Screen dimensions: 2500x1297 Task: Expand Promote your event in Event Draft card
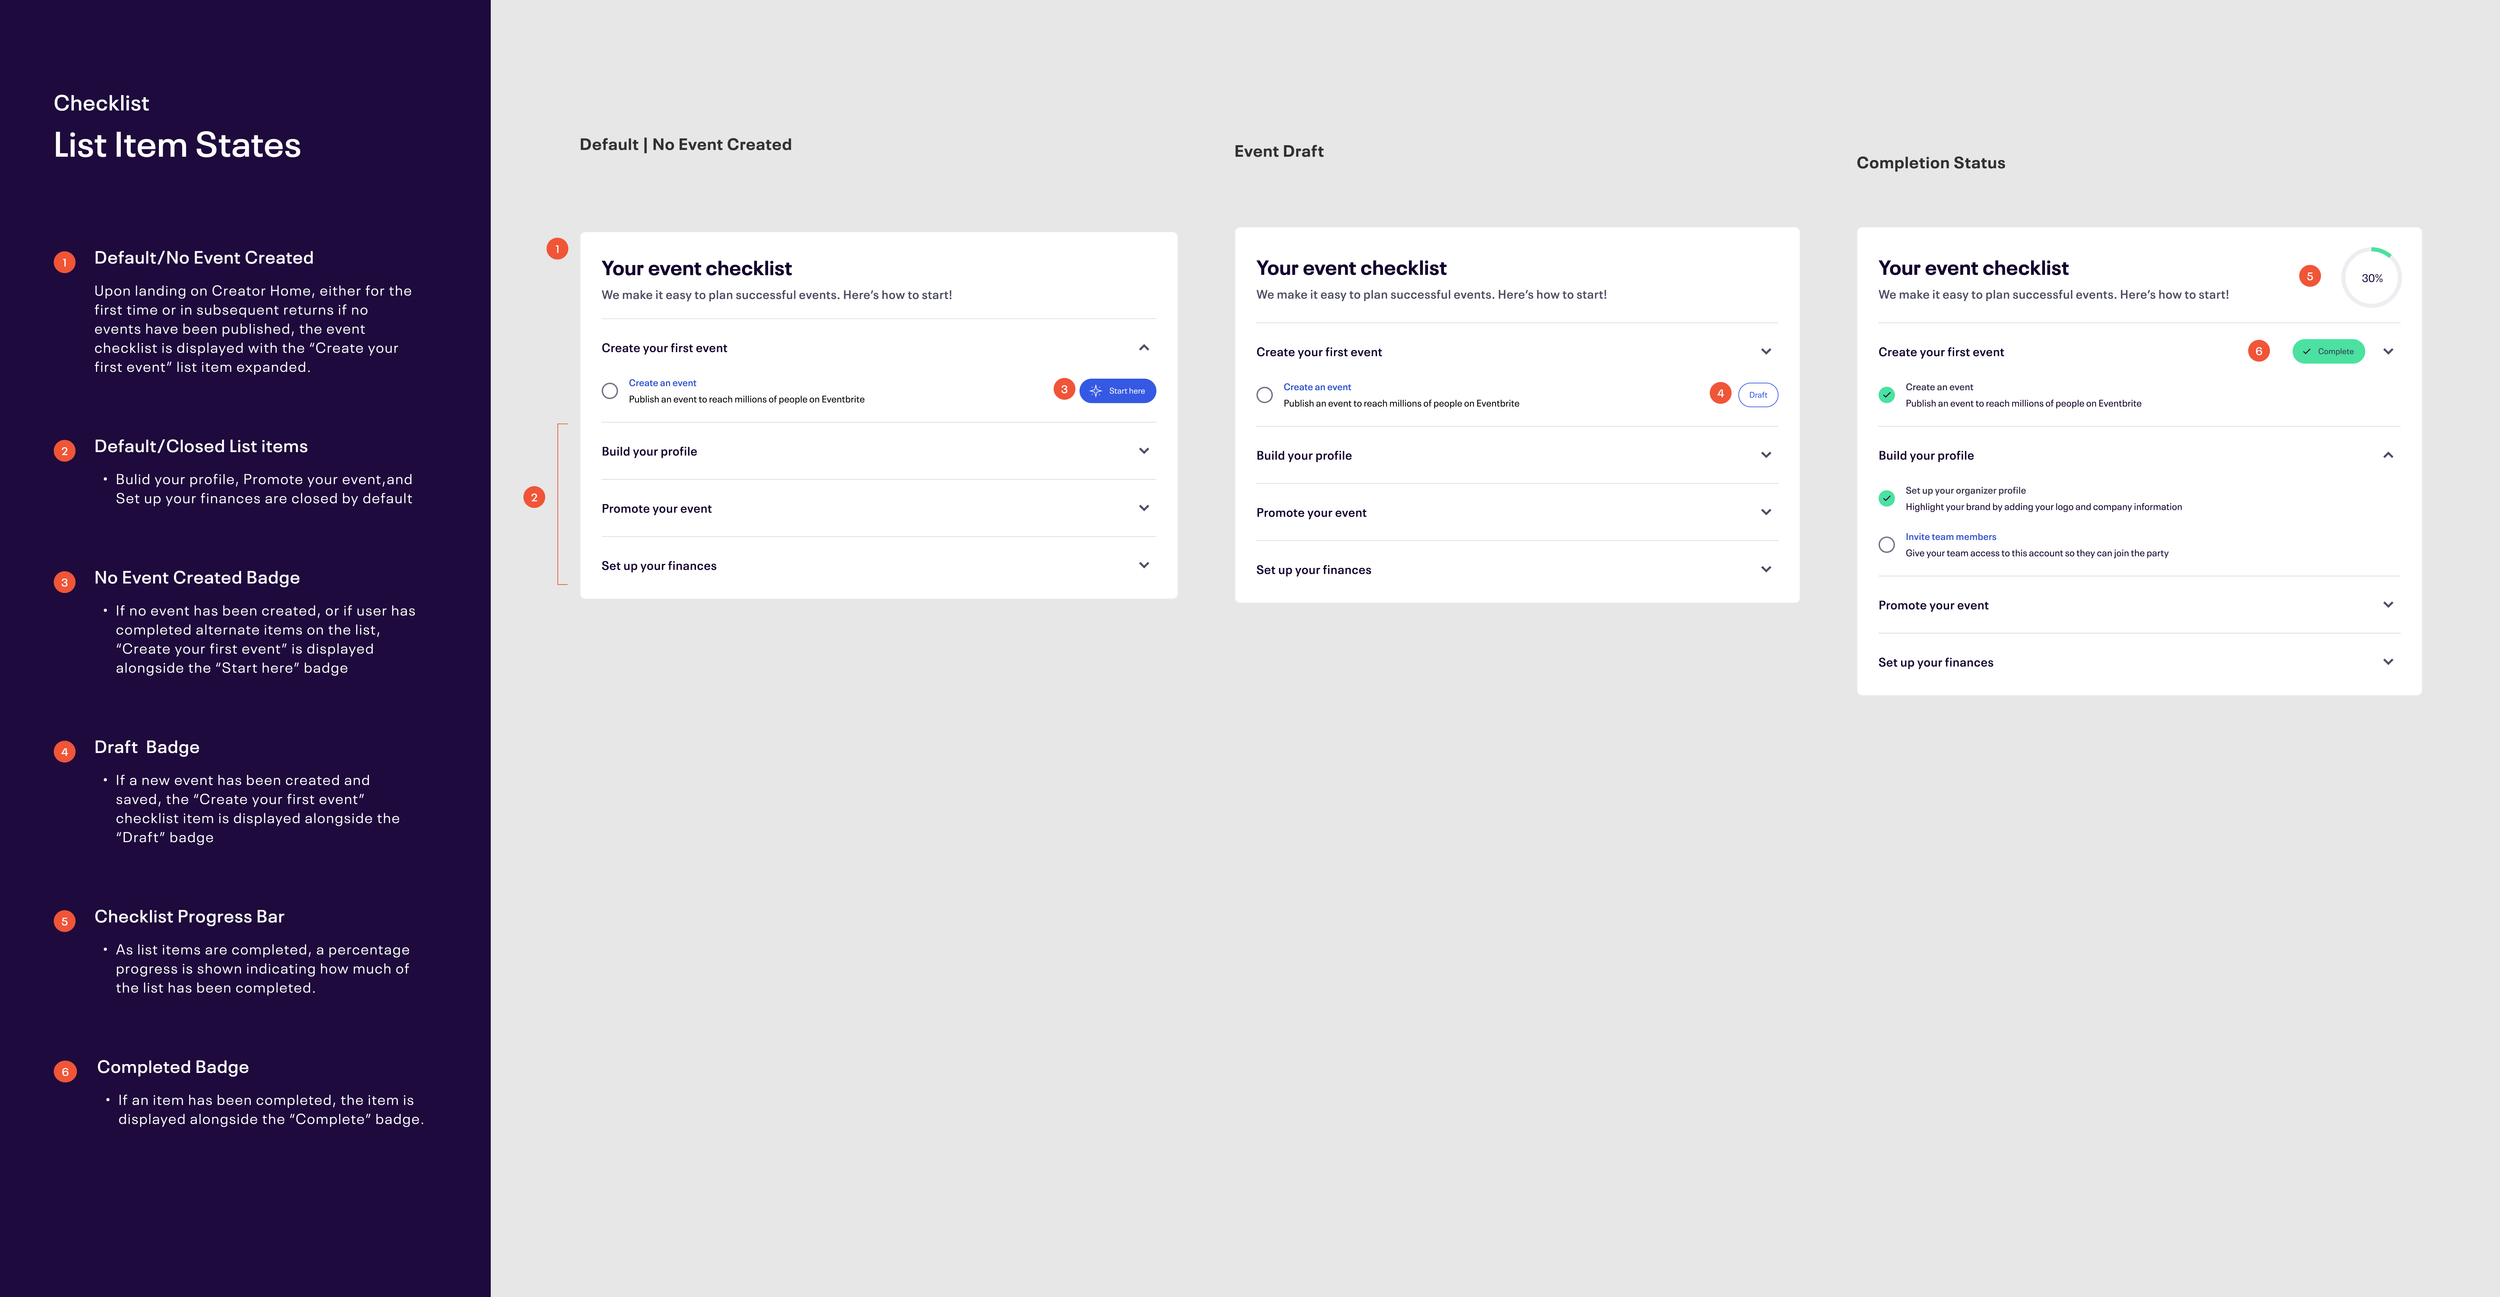pos(1766,512)
